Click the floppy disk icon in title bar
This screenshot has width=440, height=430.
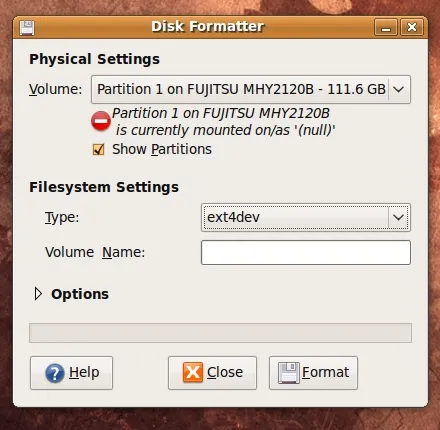[27, 28]
